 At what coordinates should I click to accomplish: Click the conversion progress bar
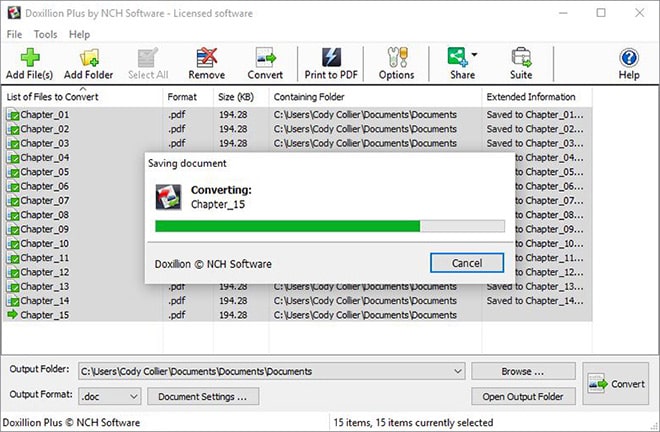(x=330, y=226)
